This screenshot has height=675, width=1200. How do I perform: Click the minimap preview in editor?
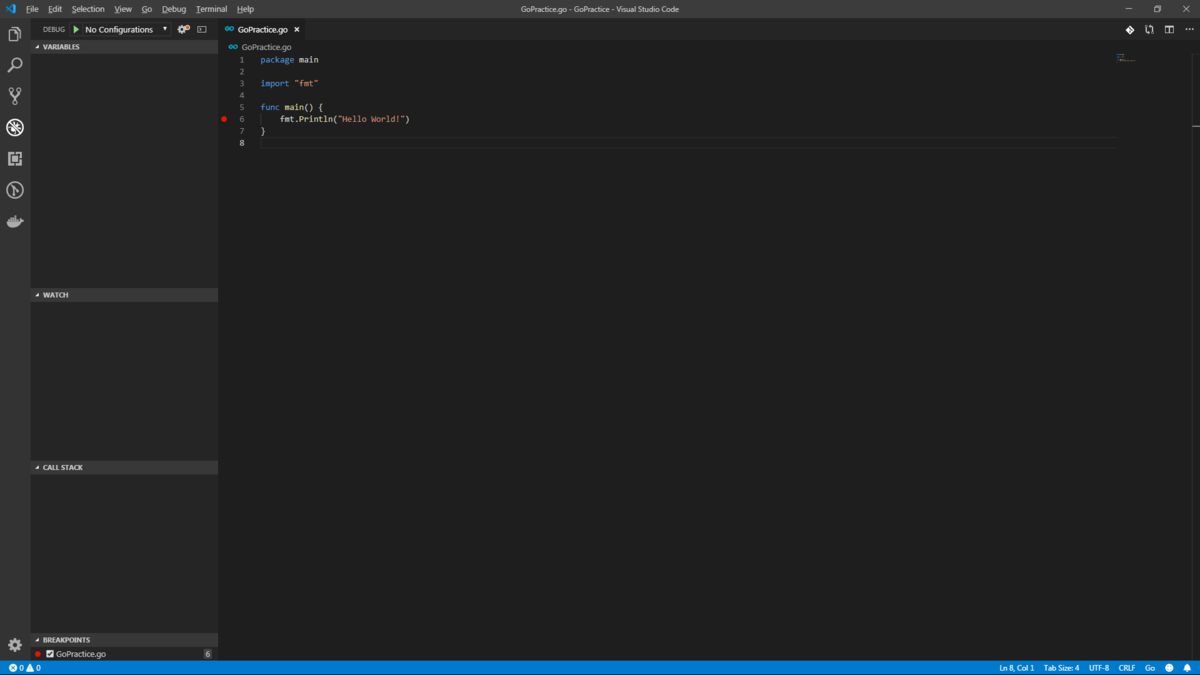coord(1126,59)
